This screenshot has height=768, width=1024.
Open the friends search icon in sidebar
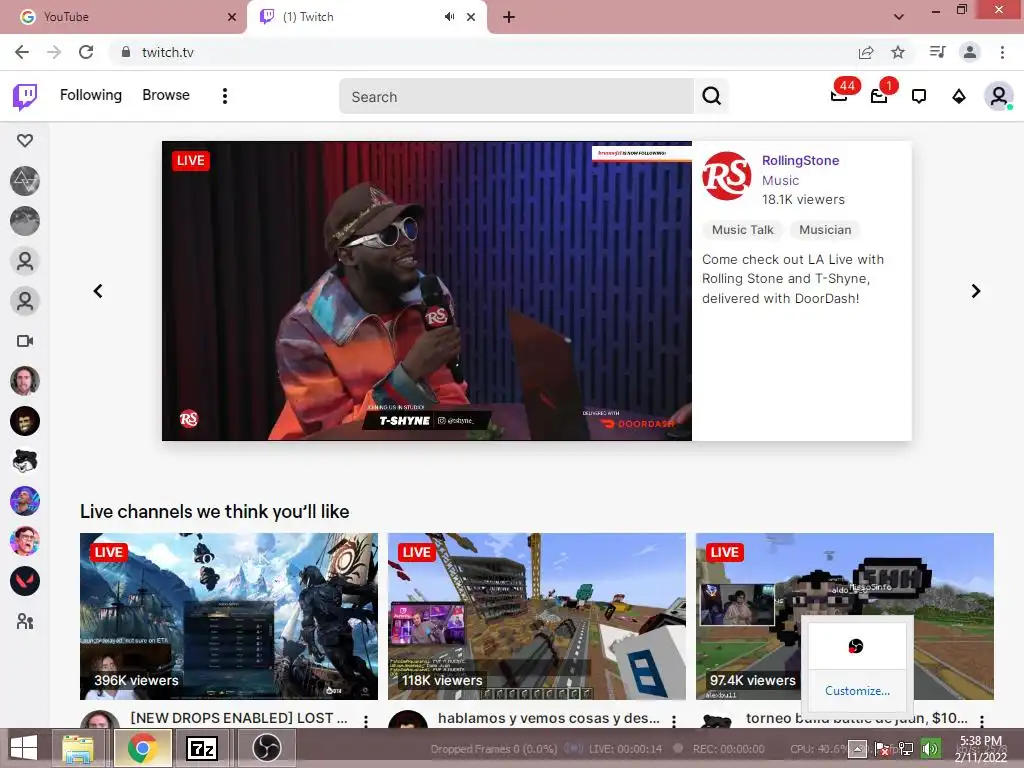click(25, 621)
